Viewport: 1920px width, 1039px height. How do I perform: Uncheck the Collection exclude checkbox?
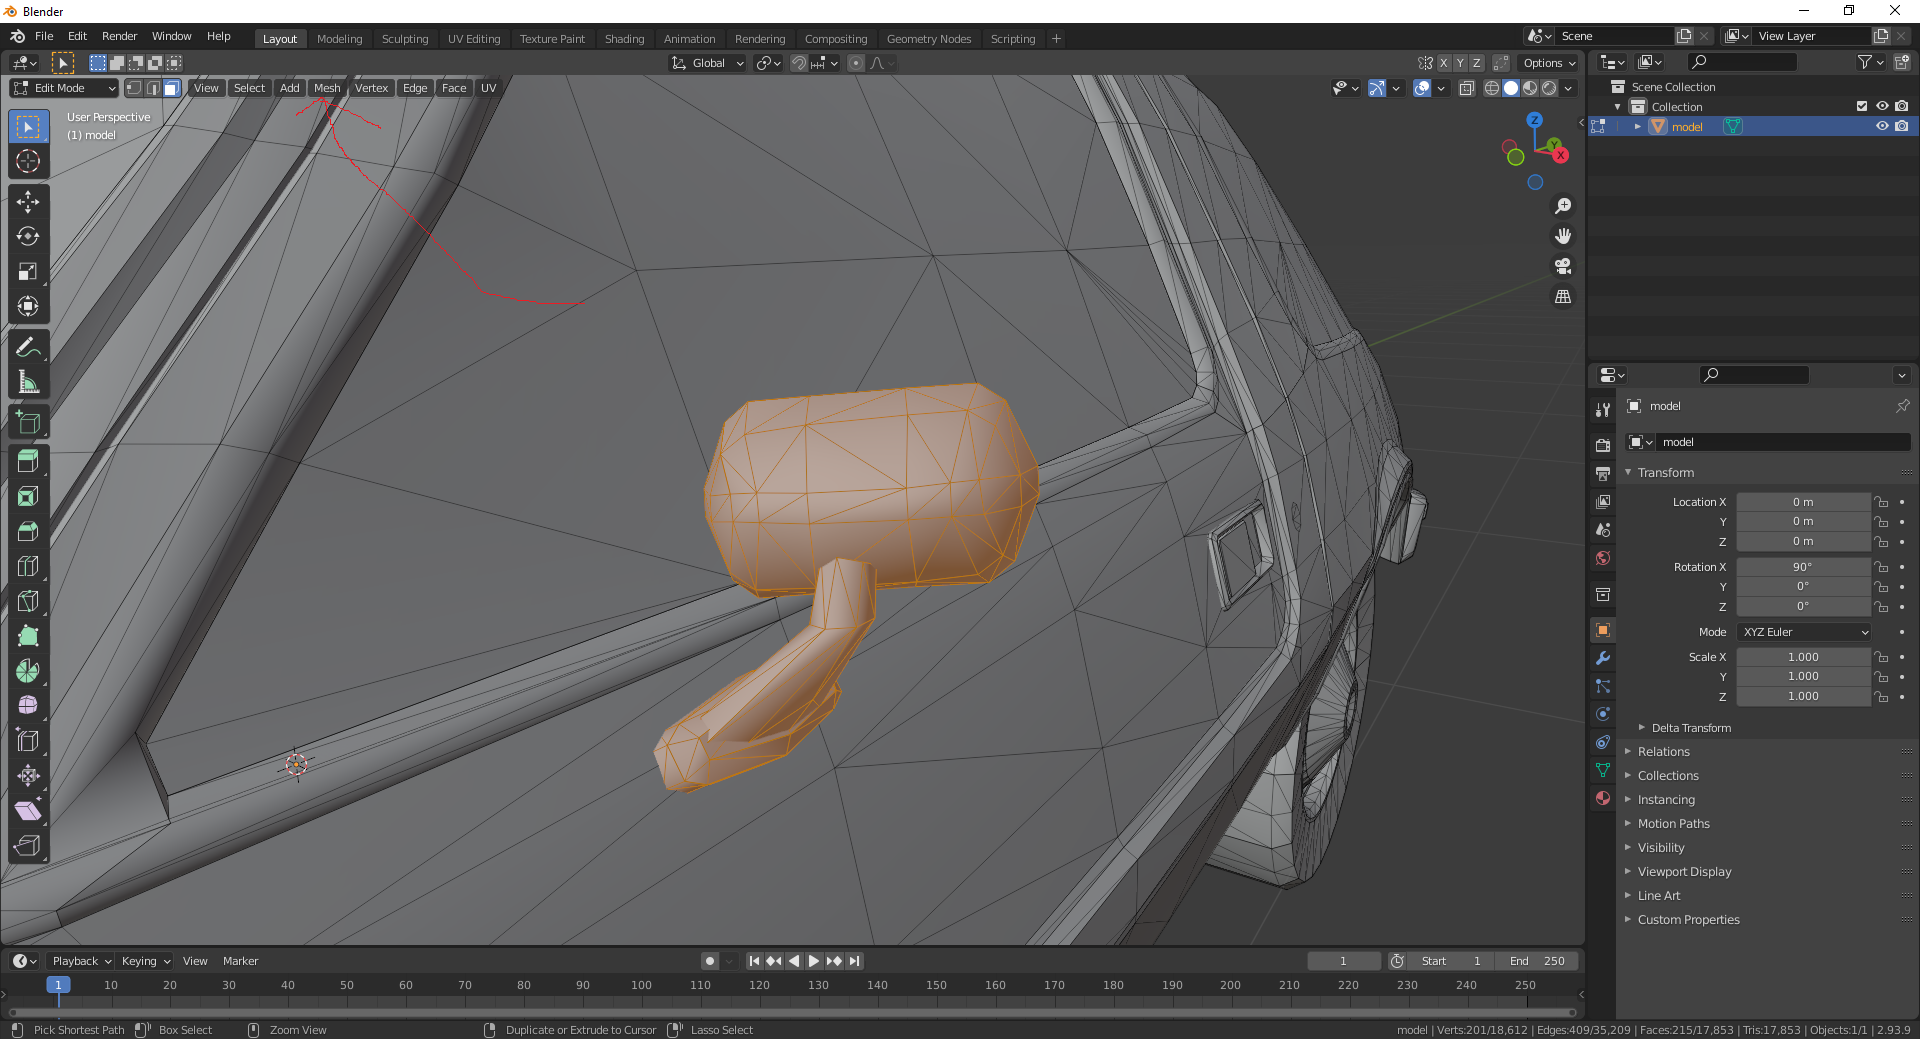pyautogui.click(x=1861, y=107)
